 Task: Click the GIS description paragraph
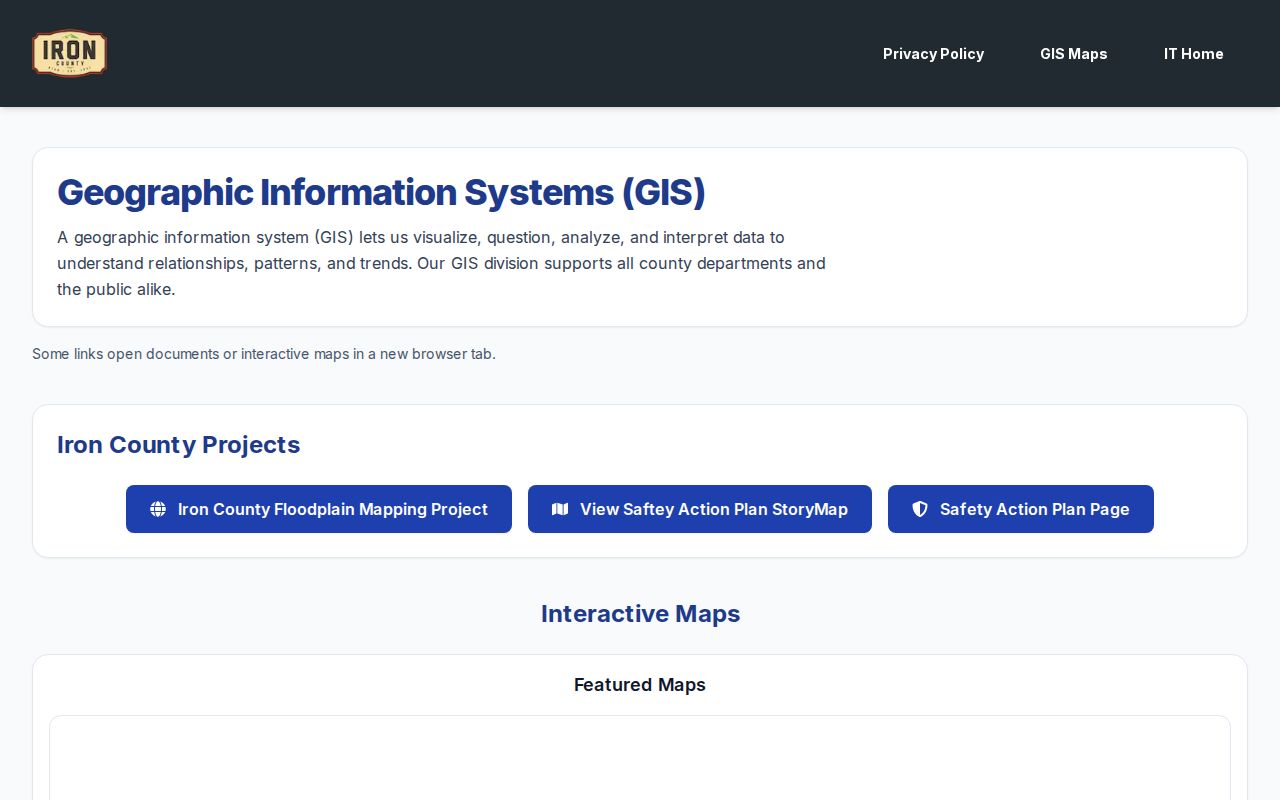point(441,263)
